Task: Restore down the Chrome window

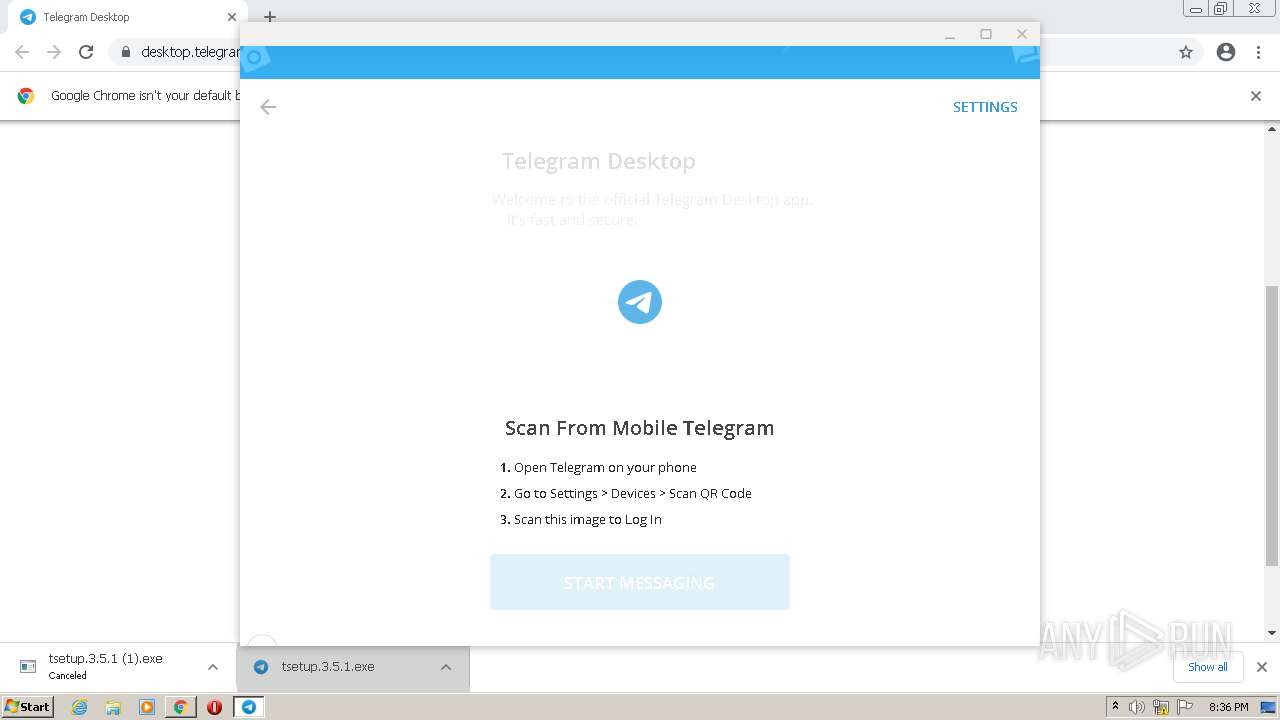Action: coord(1221,9)
